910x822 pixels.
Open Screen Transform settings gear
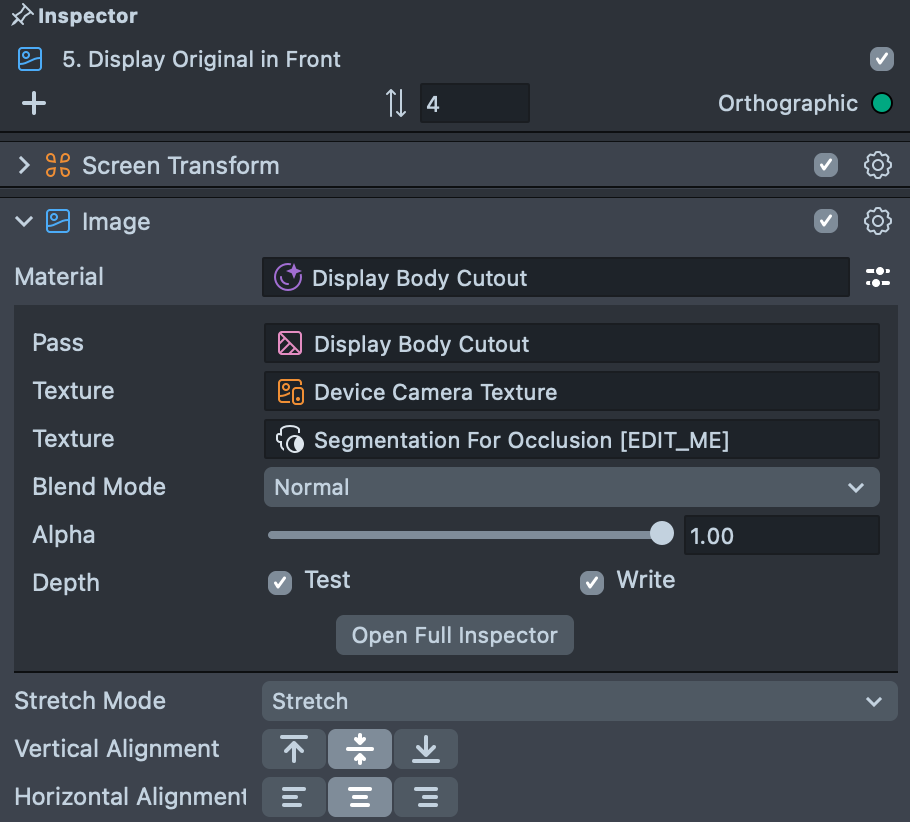[x=877, y=165]
